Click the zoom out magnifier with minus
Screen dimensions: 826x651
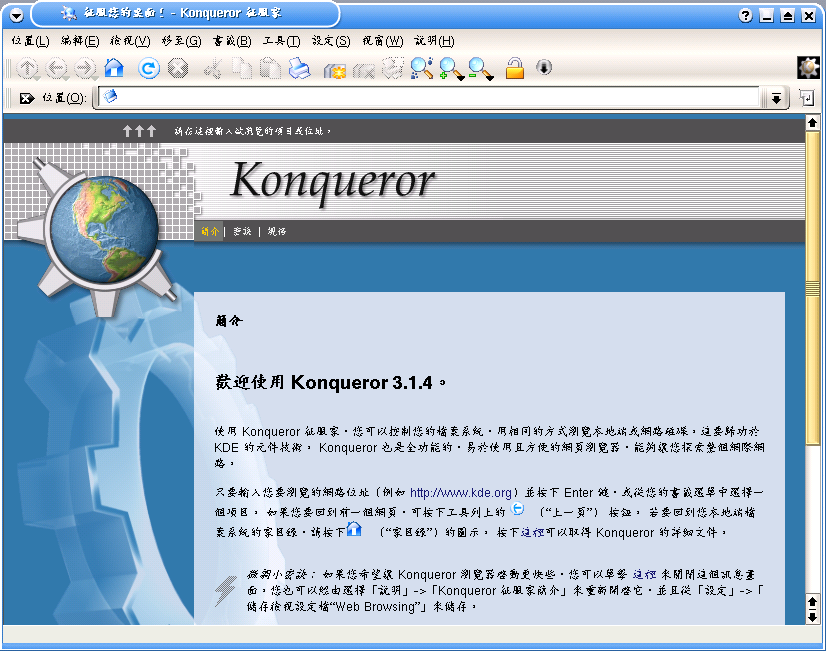pos(480,68)
